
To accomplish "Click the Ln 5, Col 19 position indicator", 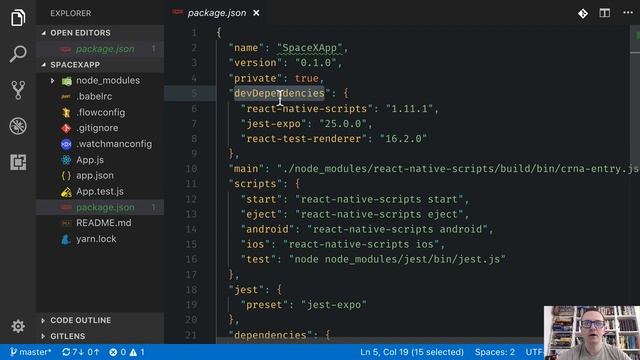I will click(412, 352).
